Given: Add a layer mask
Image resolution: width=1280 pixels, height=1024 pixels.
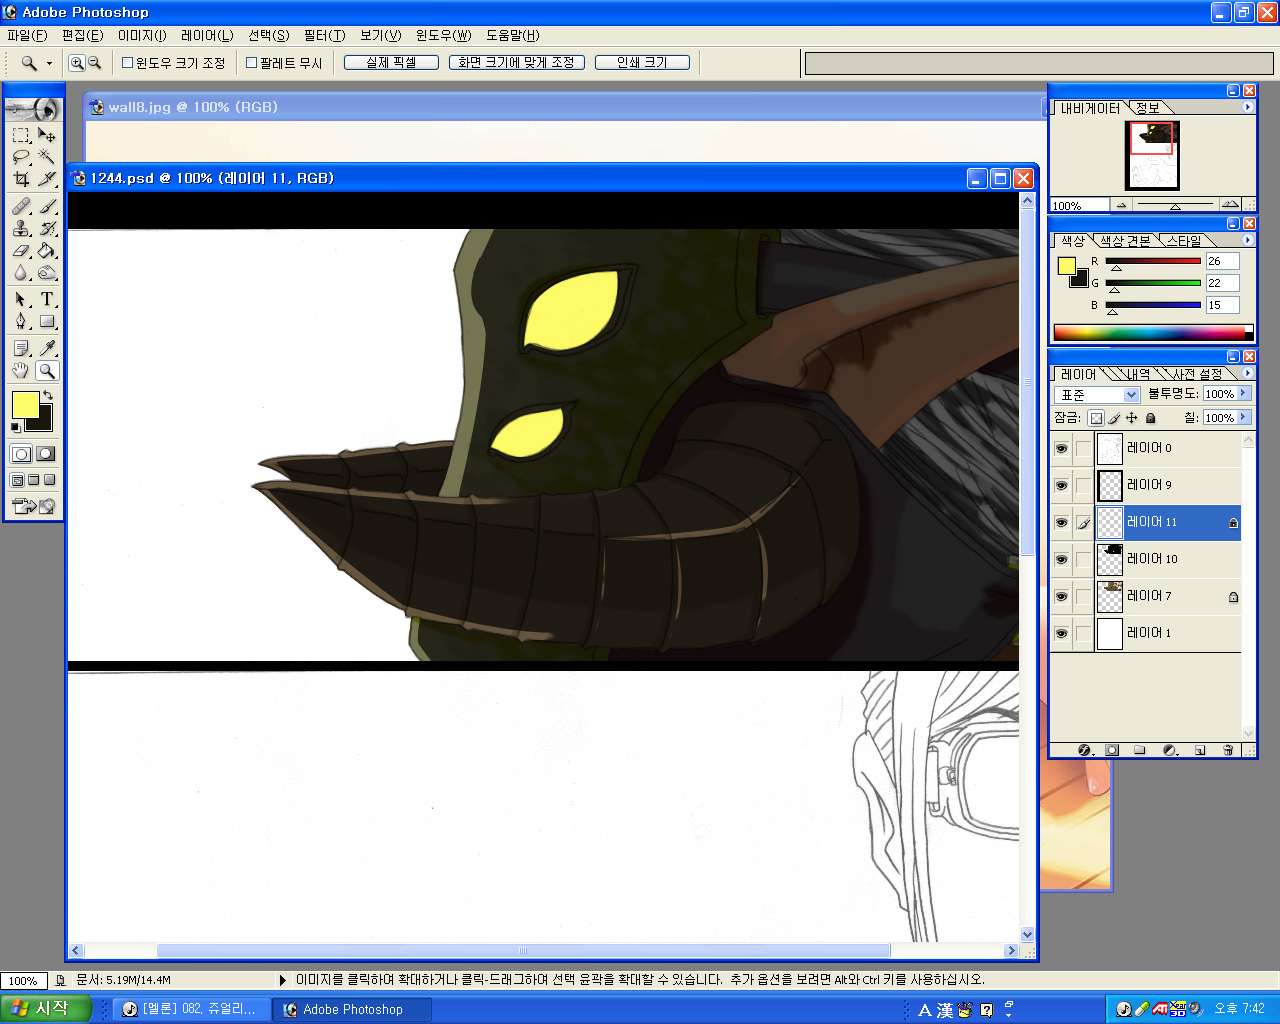Looking at the screenshot, I should tap(1112, 750).
